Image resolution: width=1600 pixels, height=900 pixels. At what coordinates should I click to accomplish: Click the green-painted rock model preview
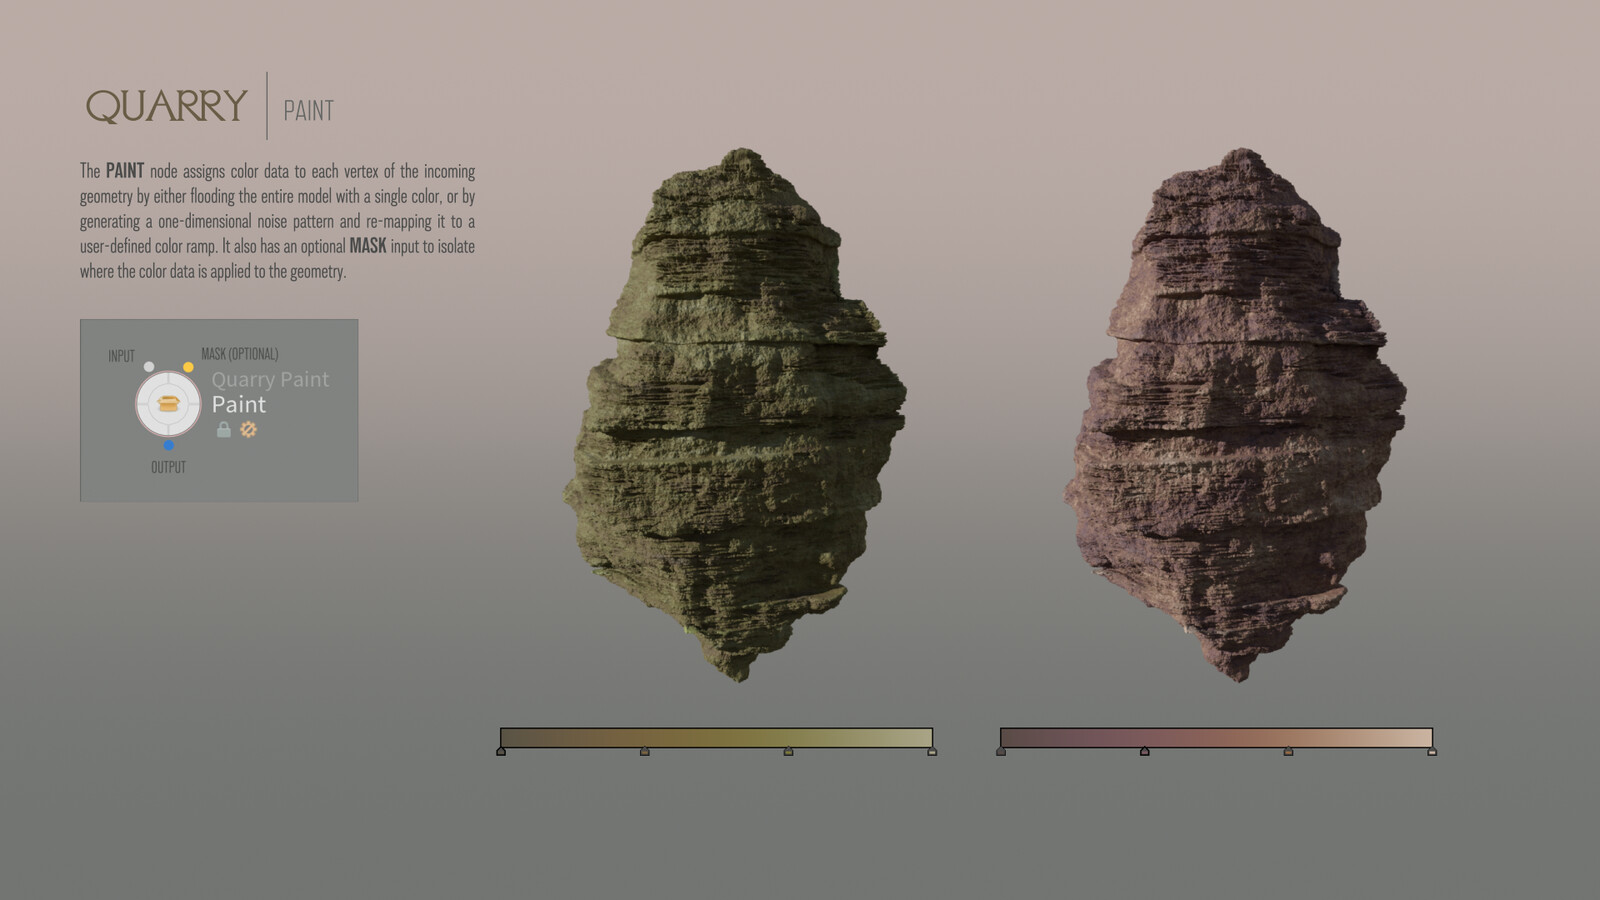click(x=735, y=415)
